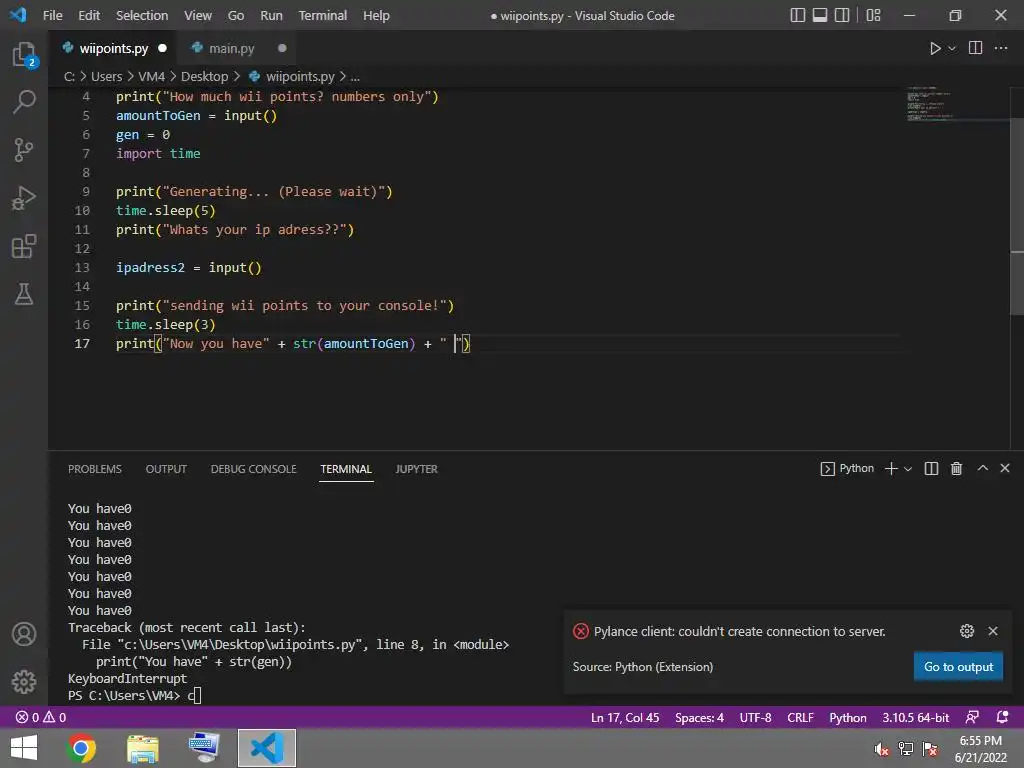This screenshot has width=1024, height=768.
Task: Split the editor to the right
Action: (x=975, y=48)
